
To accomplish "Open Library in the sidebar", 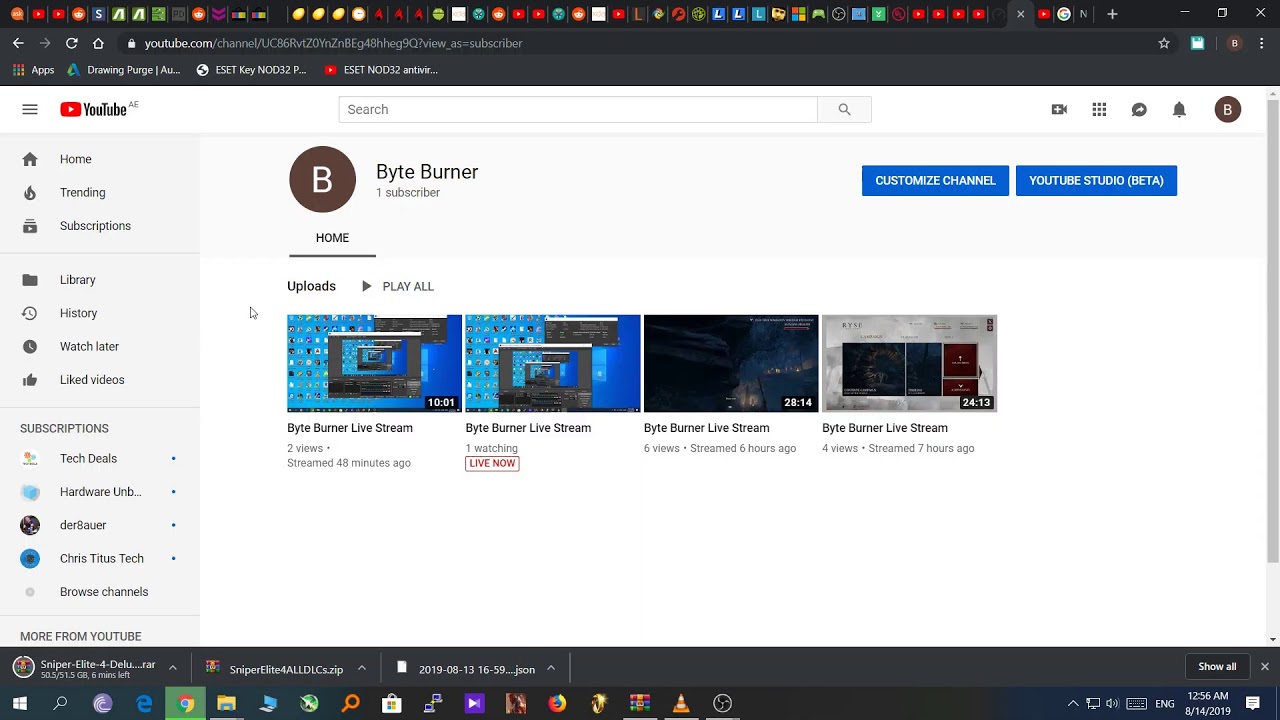I will [x=100, y=280].
